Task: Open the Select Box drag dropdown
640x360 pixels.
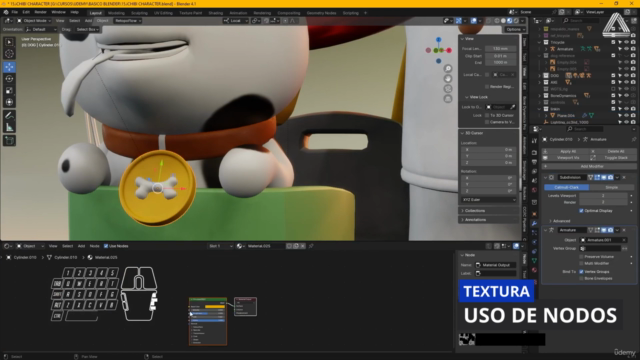Action: [87, 29]
